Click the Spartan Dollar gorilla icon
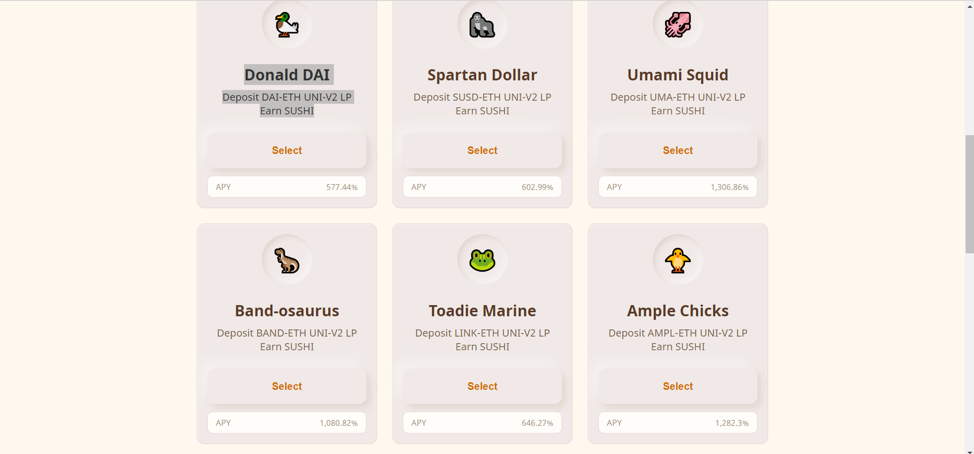Image resolution: width=974 pixels, height=454 pixels. (x=482, y=24)
